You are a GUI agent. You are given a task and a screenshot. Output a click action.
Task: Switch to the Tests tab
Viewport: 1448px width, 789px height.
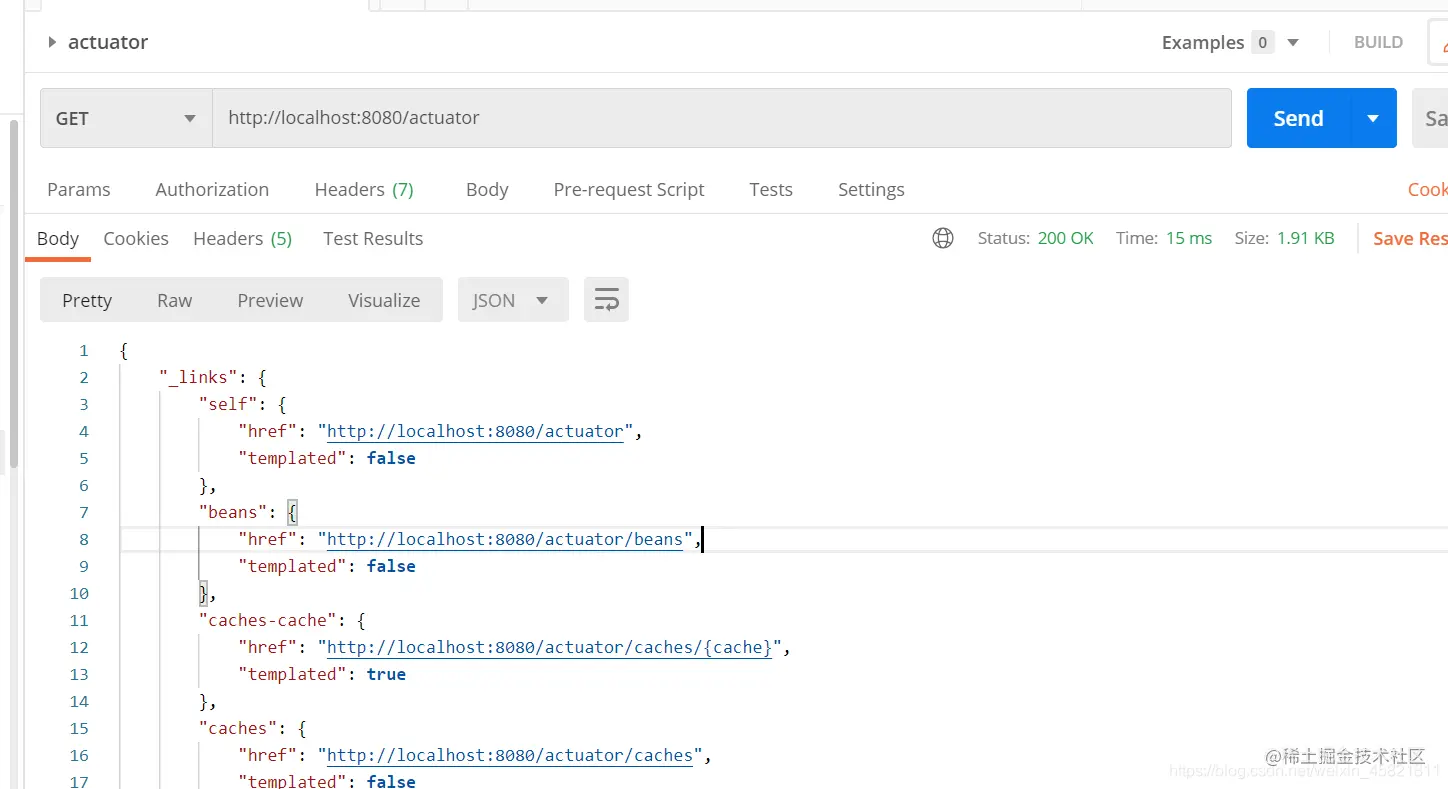click(771, 189)
